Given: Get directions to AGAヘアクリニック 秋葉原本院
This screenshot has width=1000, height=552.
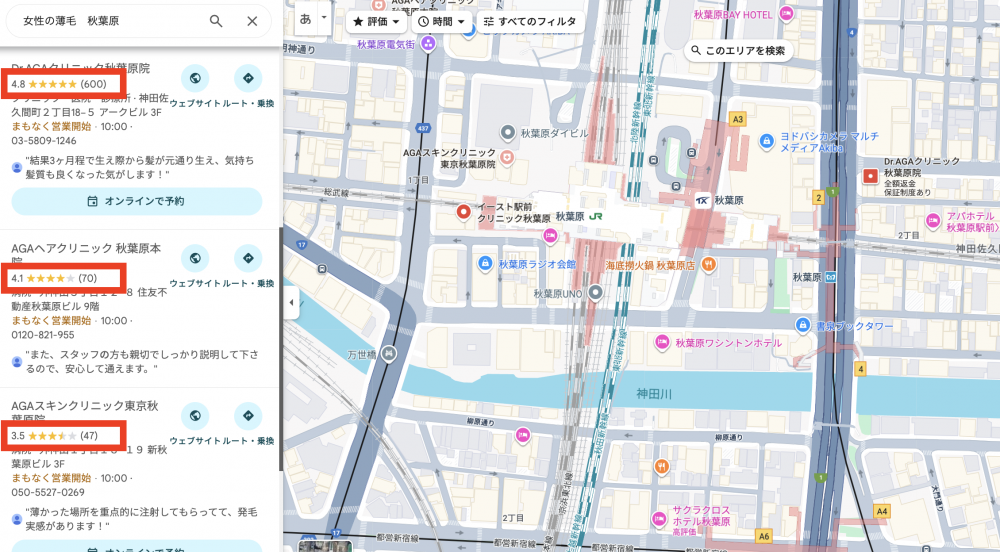Looking at the screenshot, I should pos(247,258).
